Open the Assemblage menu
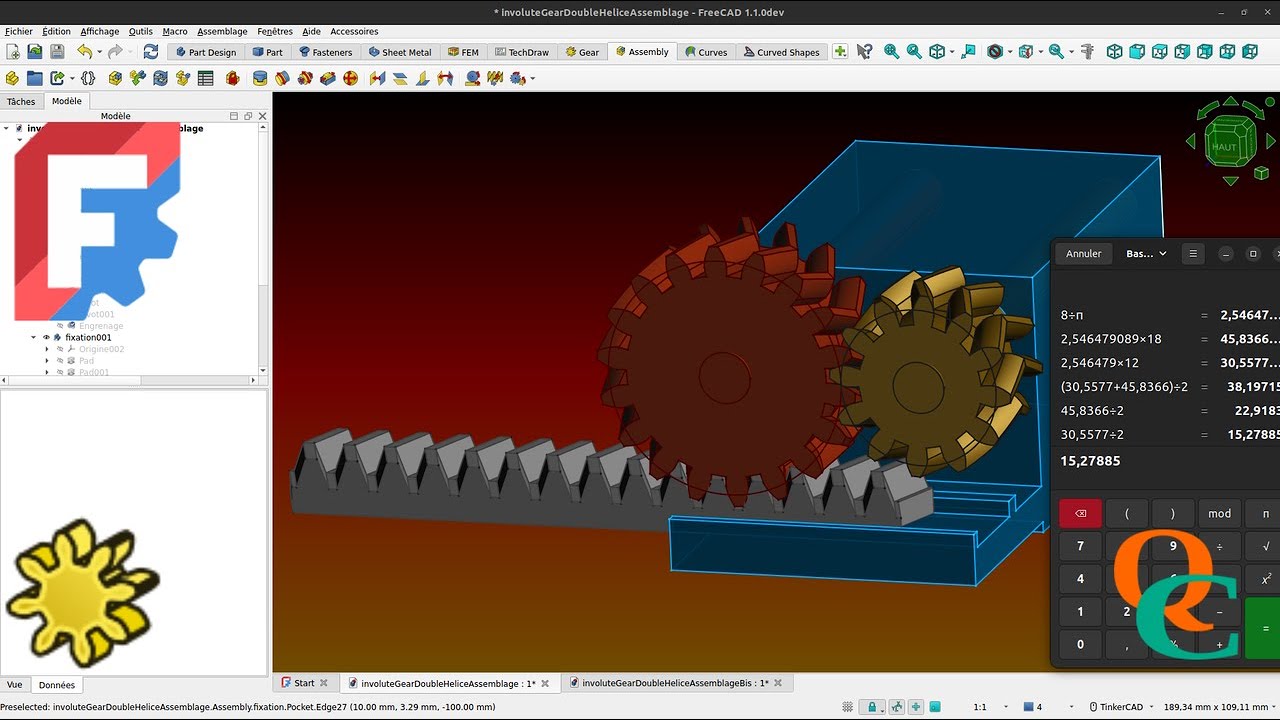The width and height of the screenshot is (1280, 720). click(222, 31)
